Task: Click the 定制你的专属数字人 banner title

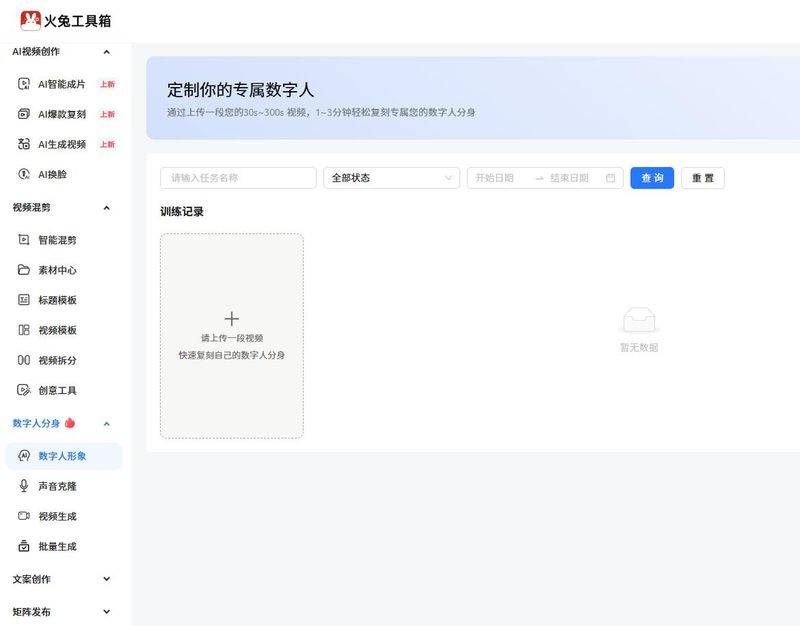Action: pos(240,90)
